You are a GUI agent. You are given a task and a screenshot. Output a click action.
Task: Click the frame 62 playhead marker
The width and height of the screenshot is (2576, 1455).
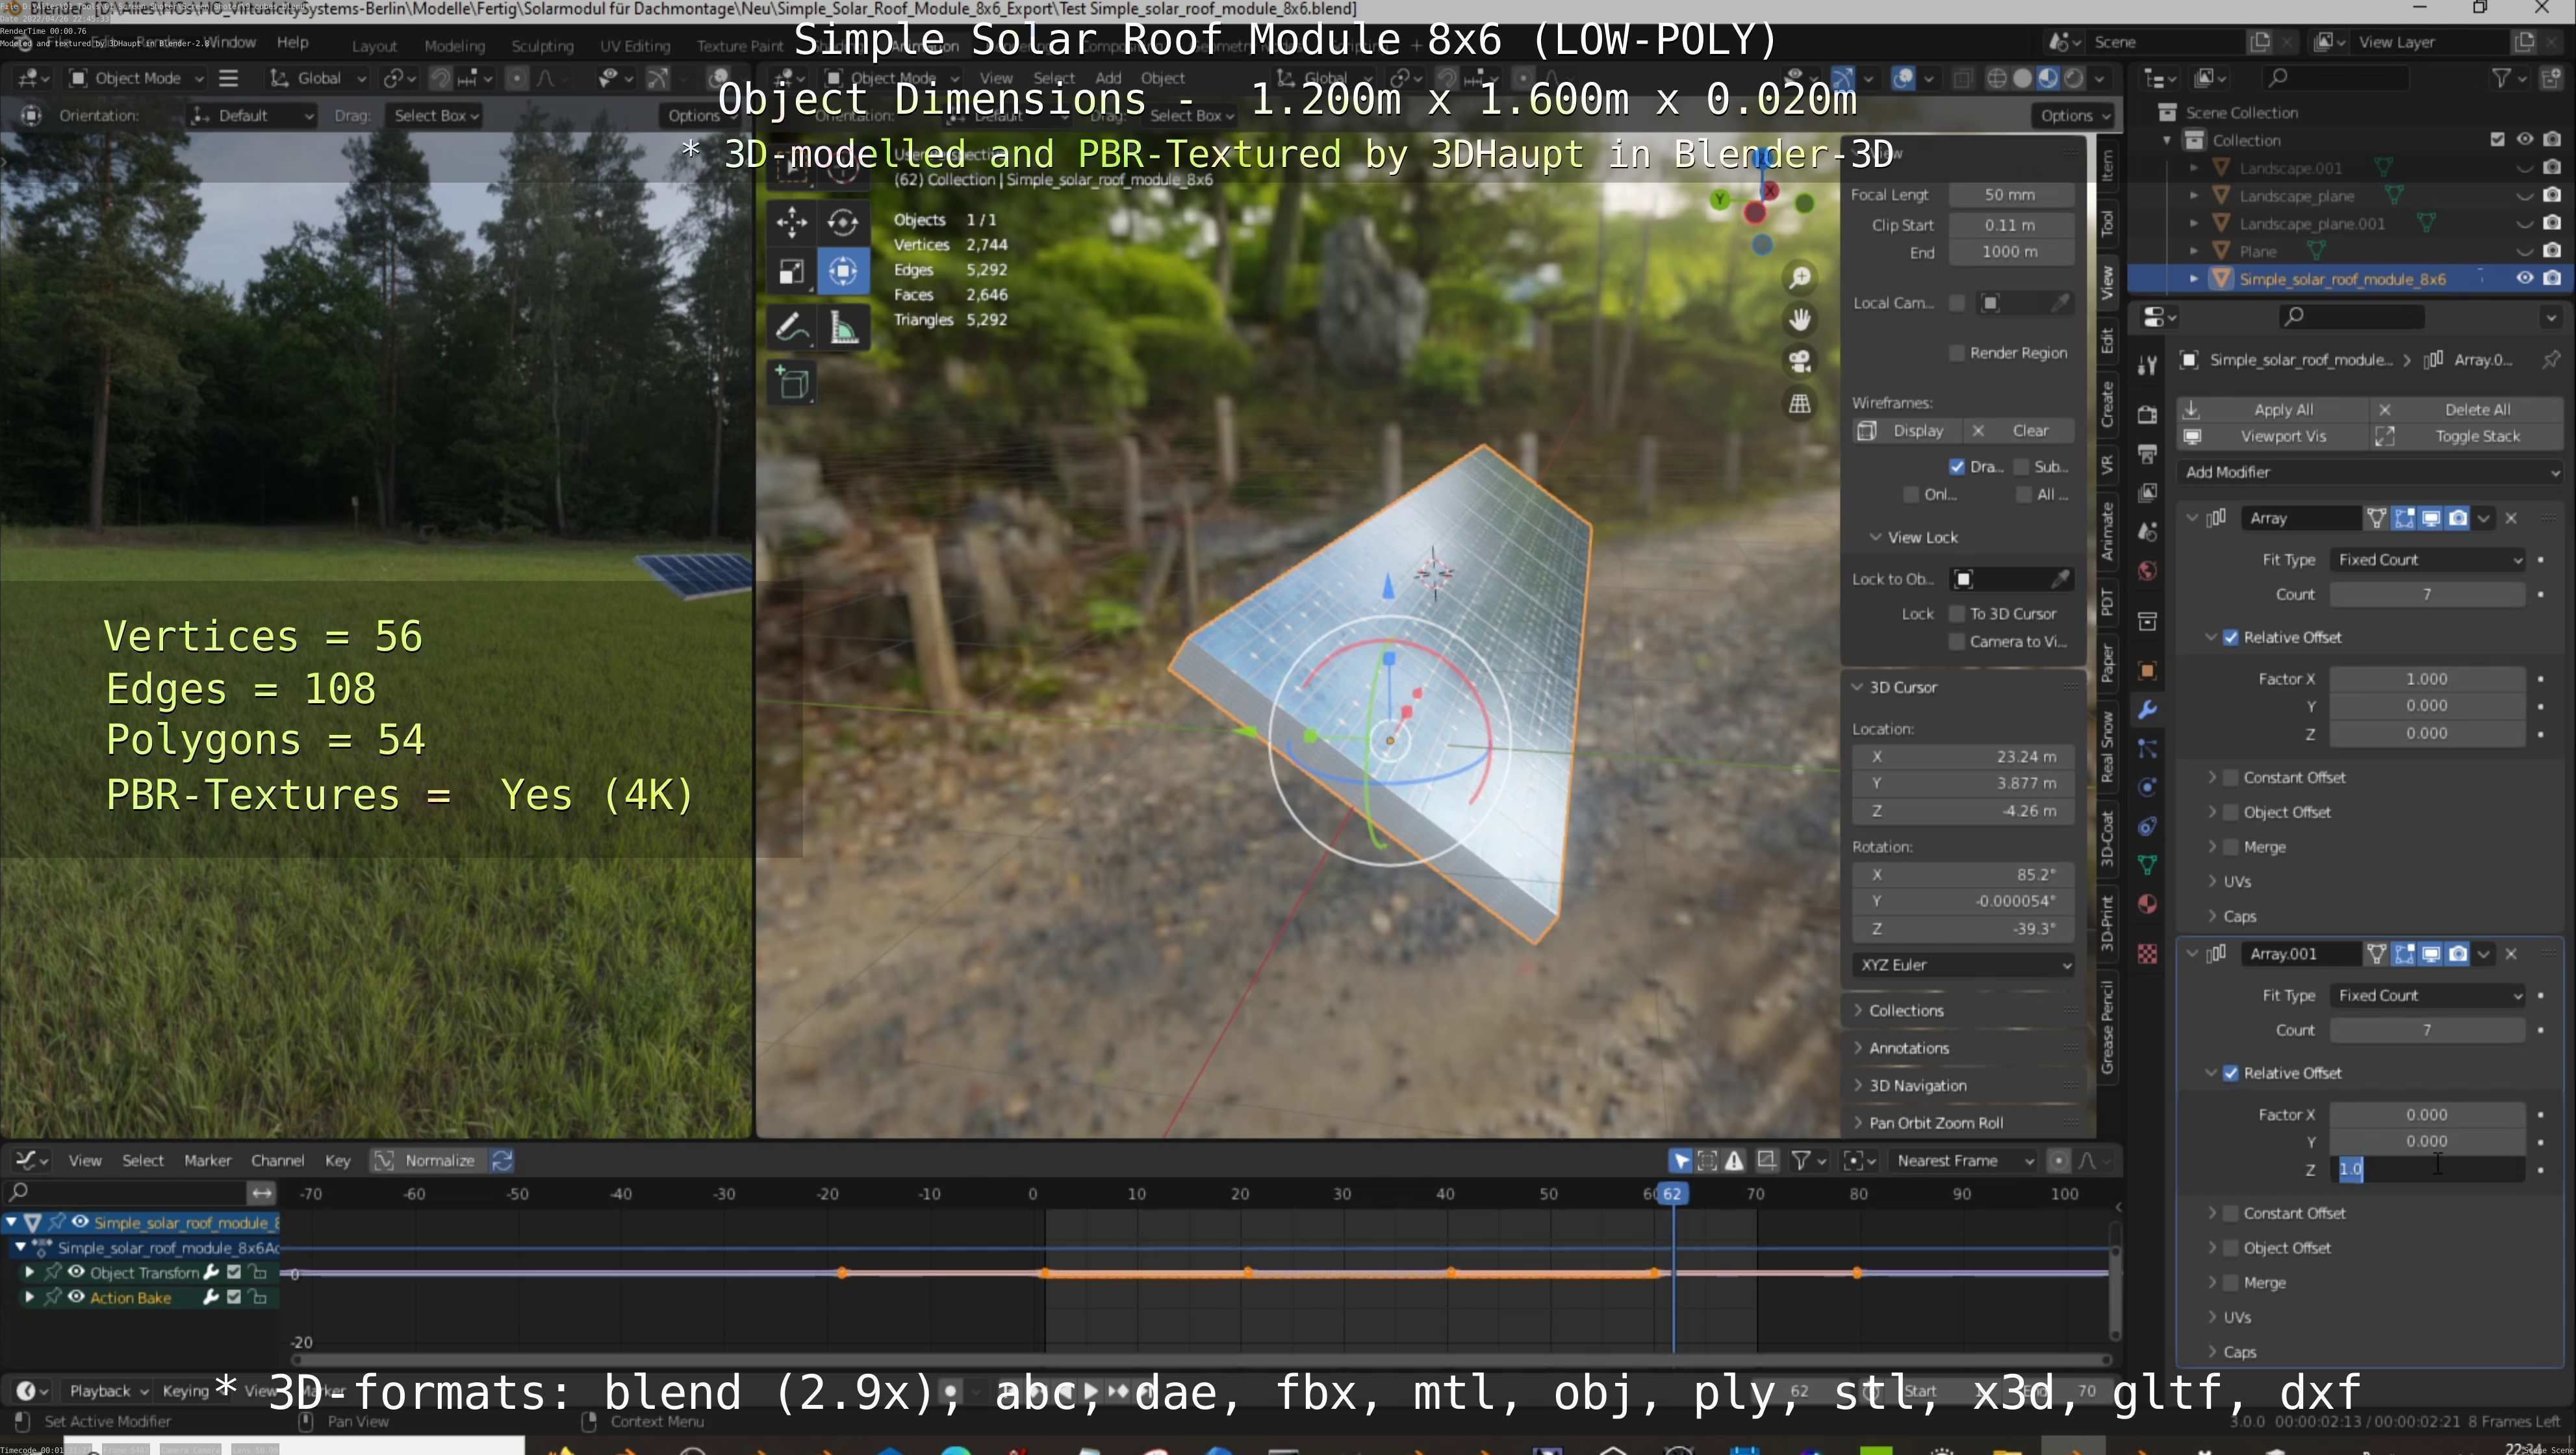tap(1672, 1194)
